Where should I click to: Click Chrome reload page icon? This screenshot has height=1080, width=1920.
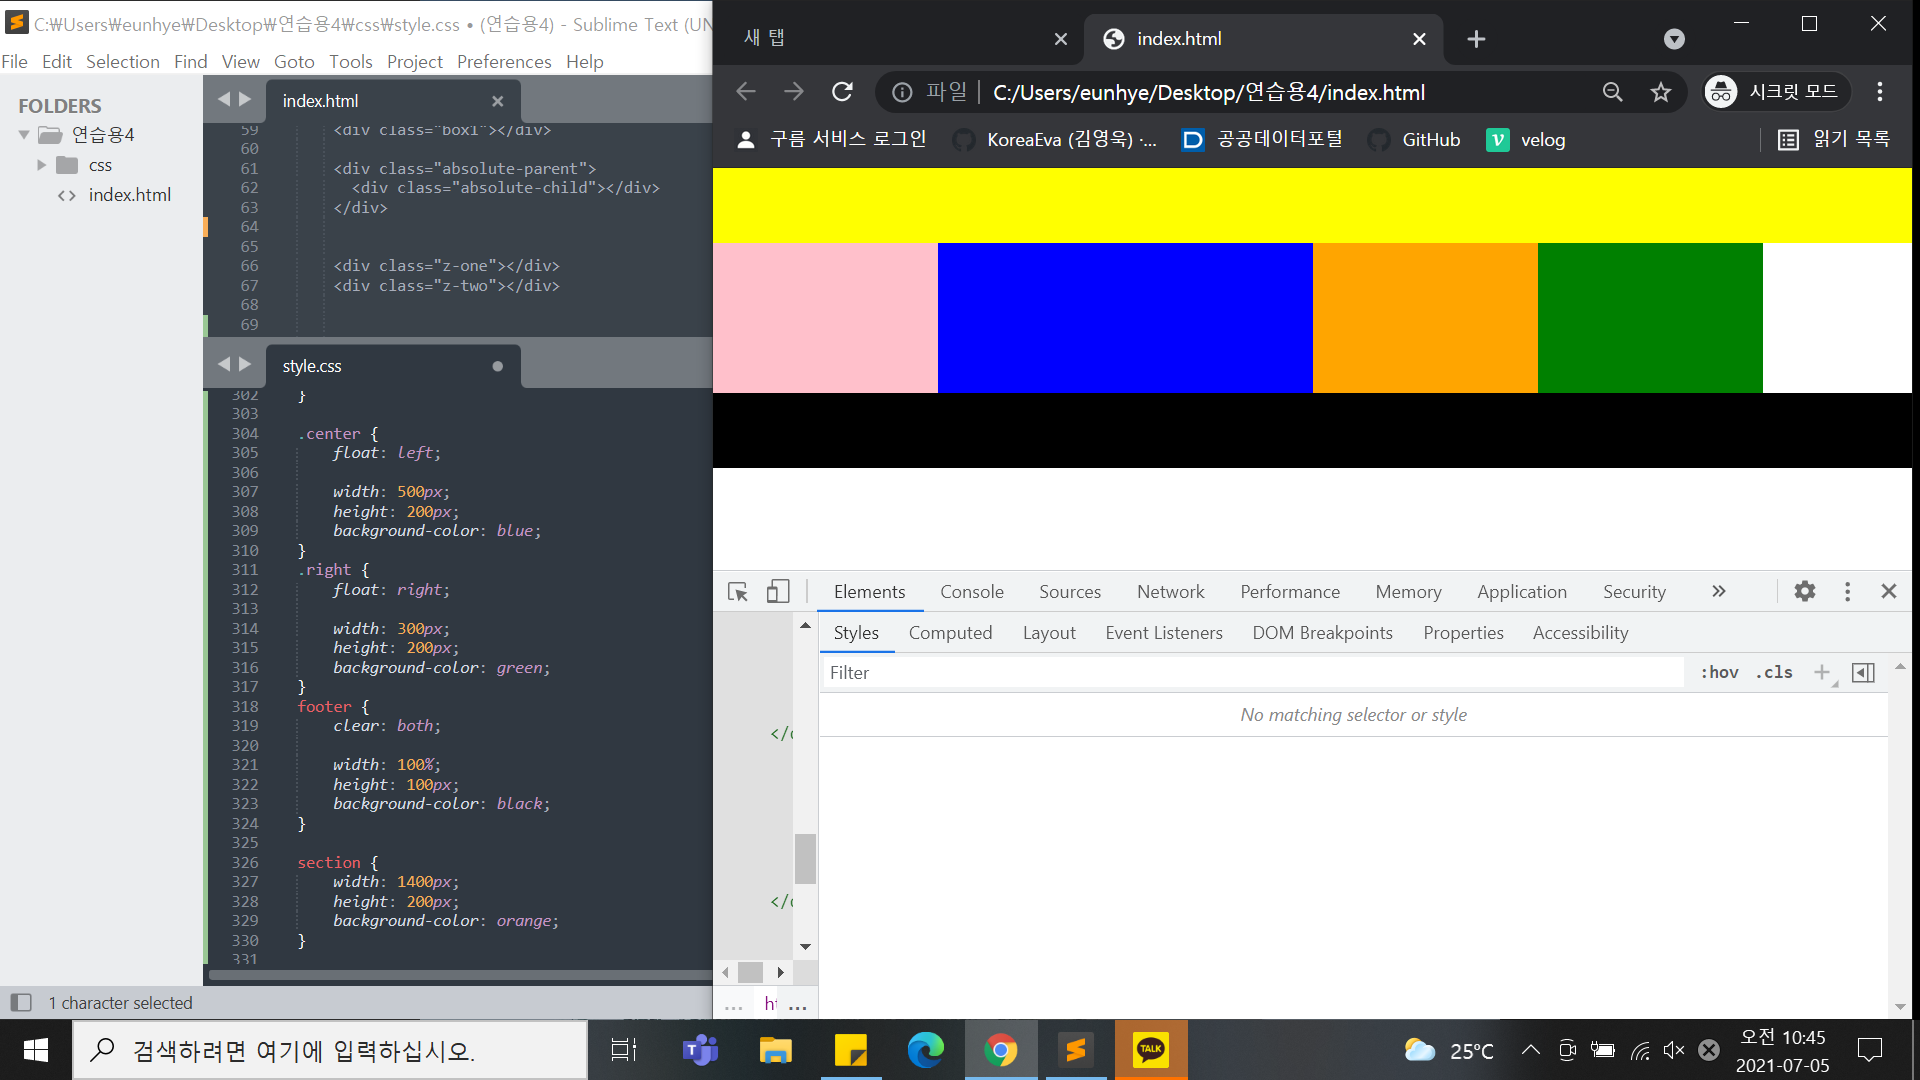click(842, 92)
